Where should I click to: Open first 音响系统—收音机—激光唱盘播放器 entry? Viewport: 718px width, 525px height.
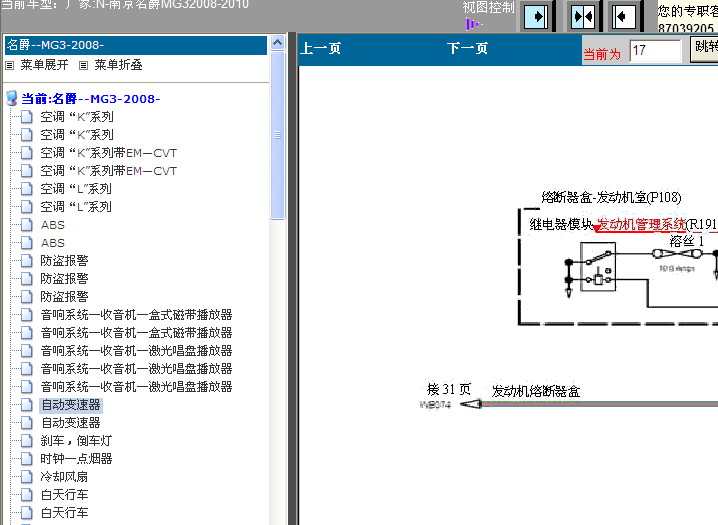pos(136,351)
